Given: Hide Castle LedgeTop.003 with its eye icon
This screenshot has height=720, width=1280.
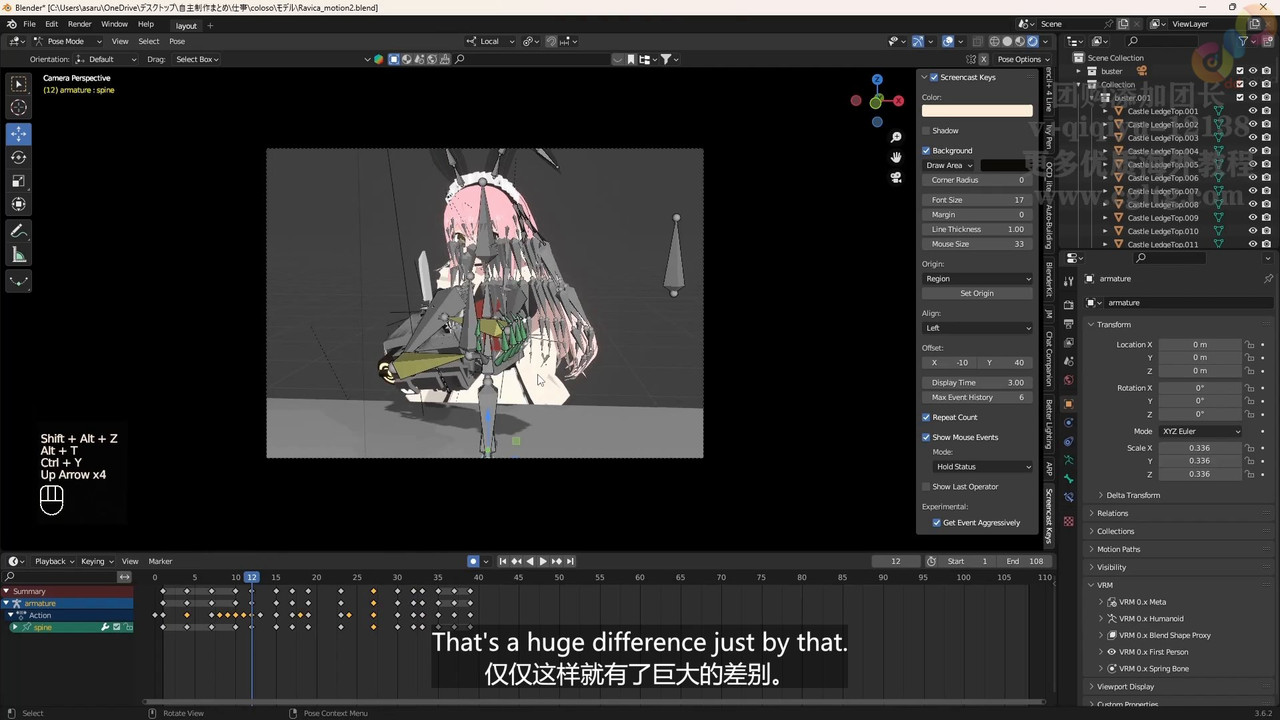Looking at the screenshot, I should tap(1253, 138).
